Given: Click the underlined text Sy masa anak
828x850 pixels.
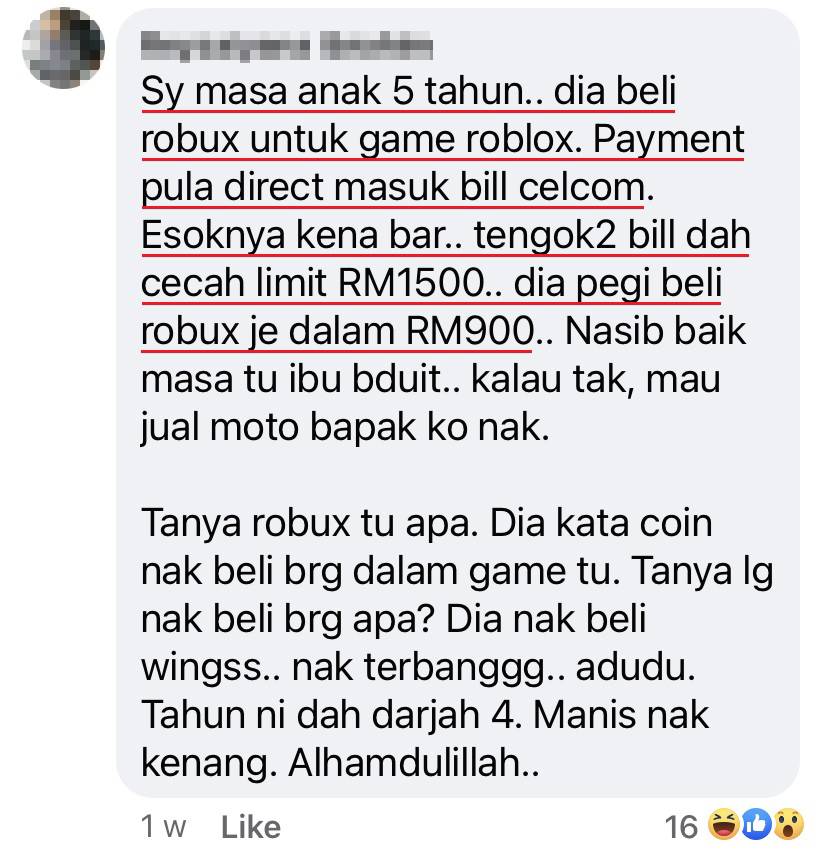Looking at the screenshot, I should tap(261, 91).
